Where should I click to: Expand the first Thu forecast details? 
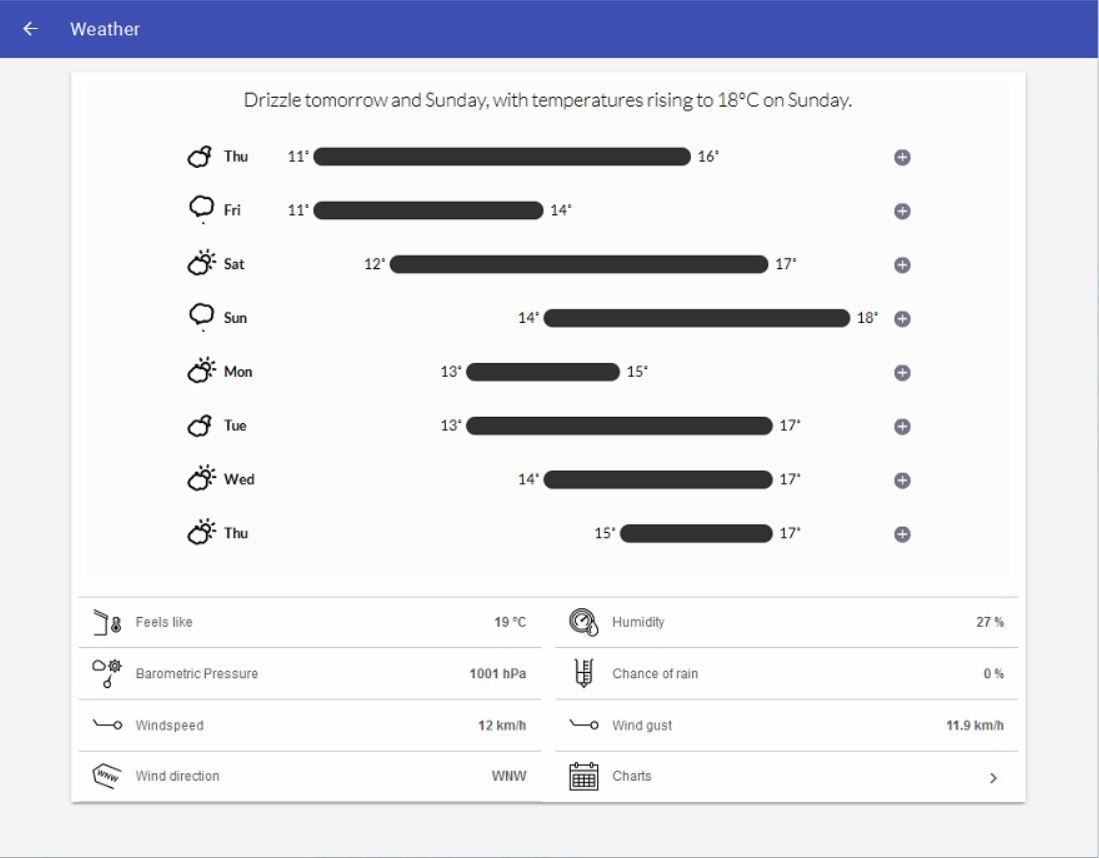click(901, 158)
